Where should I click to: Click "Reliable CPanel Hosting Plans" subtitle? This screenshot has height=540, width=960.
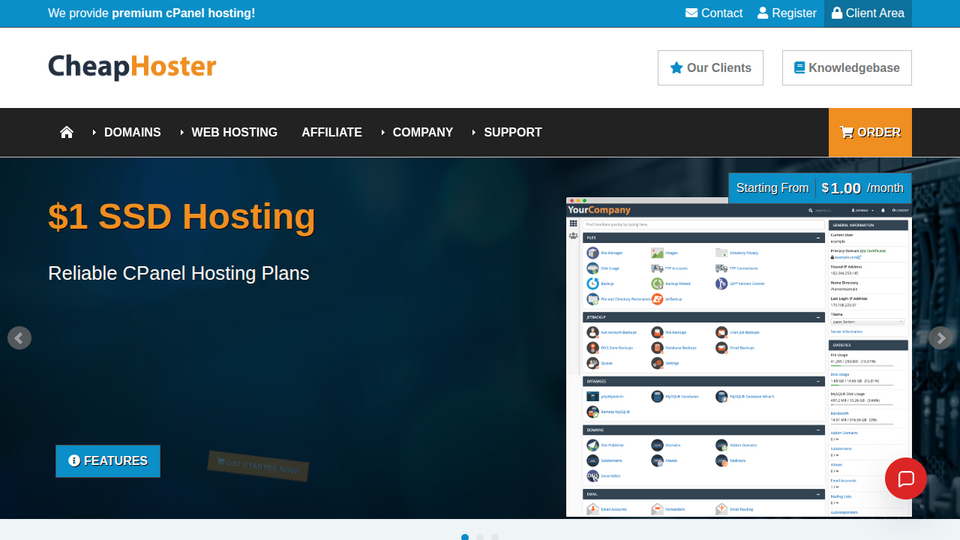(179, 273)
